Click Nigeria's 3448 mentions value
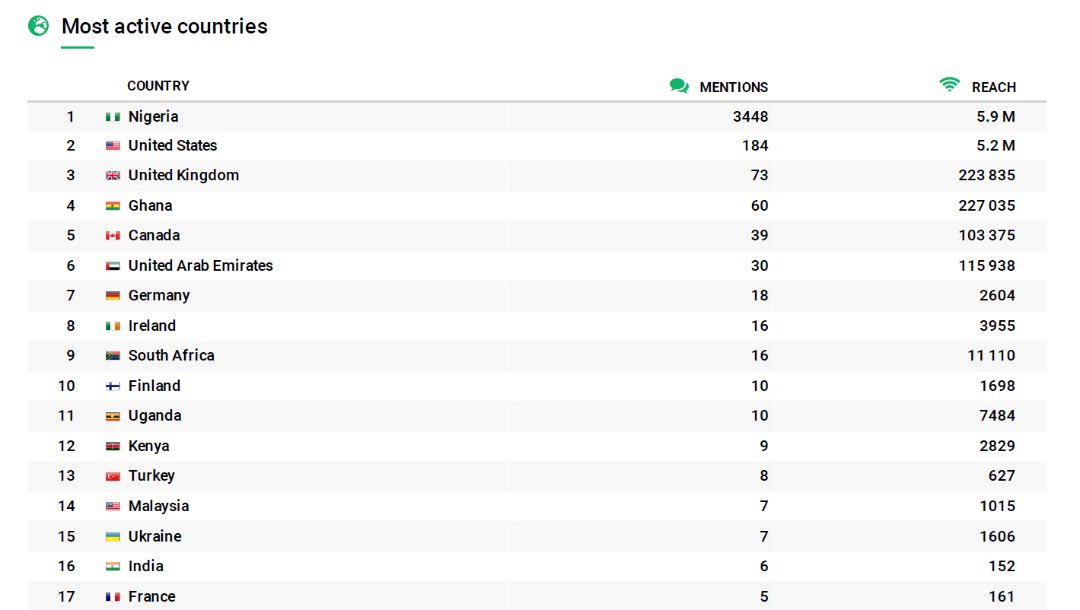 [750, 117]
